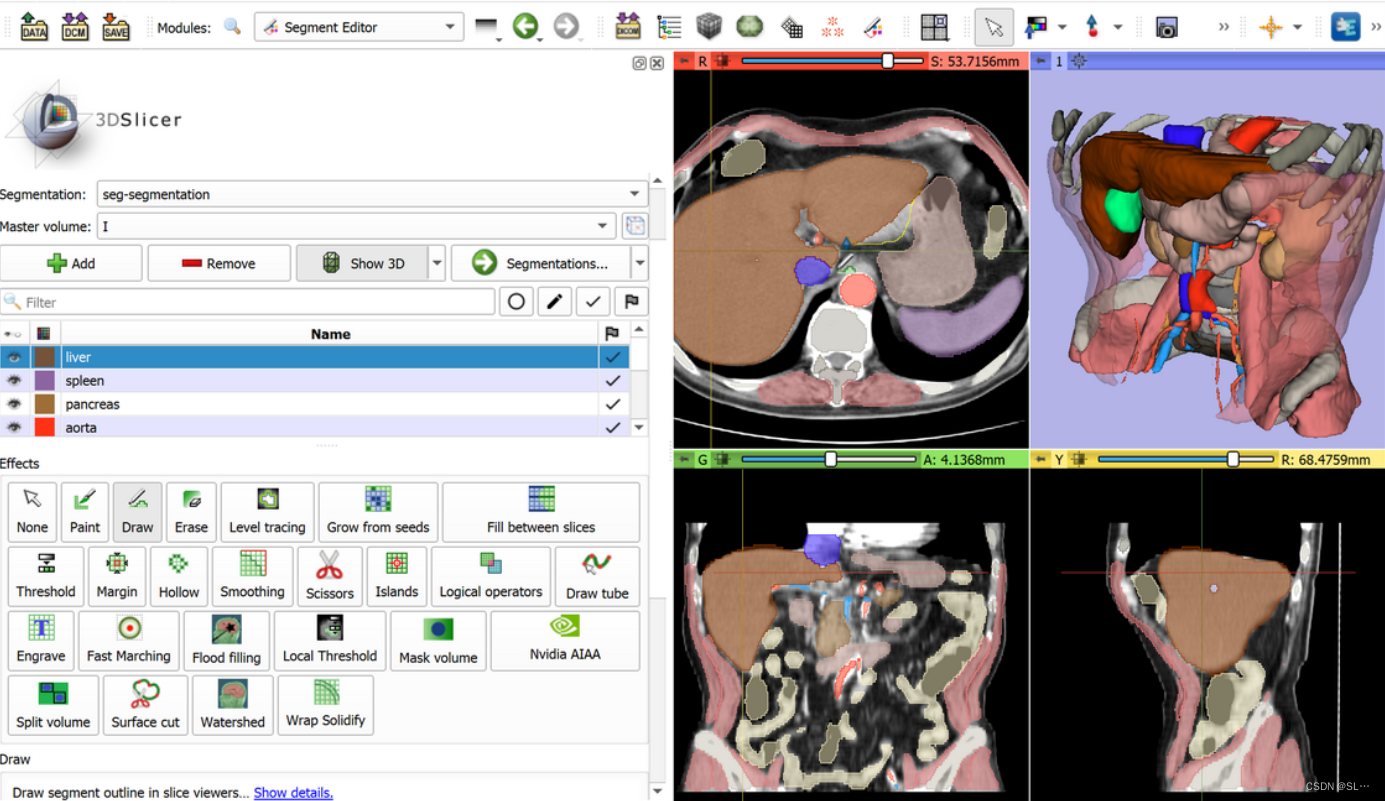Image resolution: width=1385 pixels, height=801 pixels.
Task: Activate the Erase effect
Action: tap(191, 511)
